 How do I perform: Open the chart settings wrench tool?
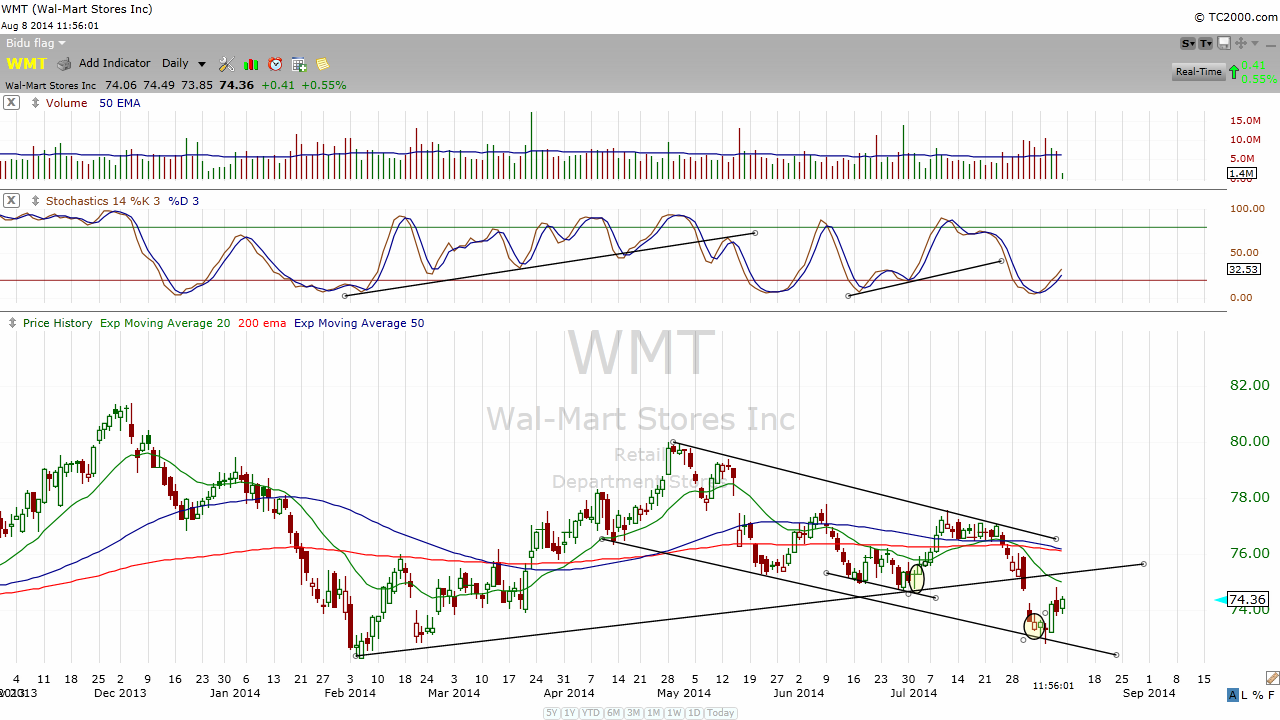click(x=227, y=64)
